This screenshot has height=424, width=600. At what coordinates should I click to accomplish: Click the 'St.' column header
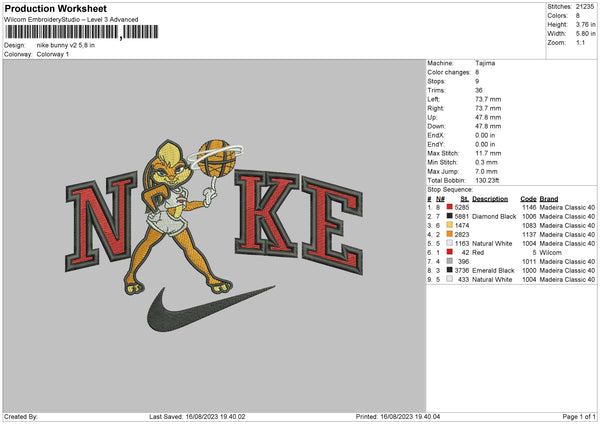[465, 199]
